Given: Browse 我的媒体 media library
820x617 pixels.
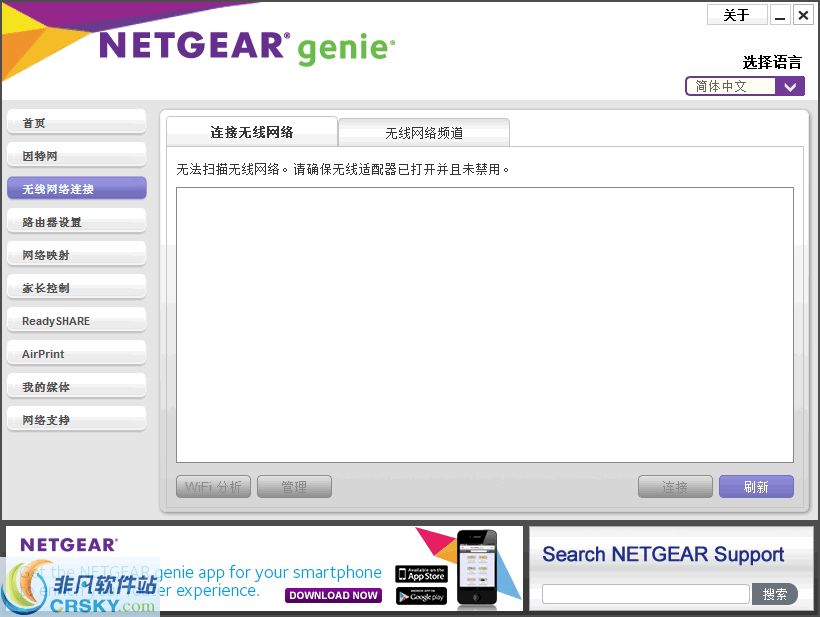Looking at the screenshot, I should (76, 386).
